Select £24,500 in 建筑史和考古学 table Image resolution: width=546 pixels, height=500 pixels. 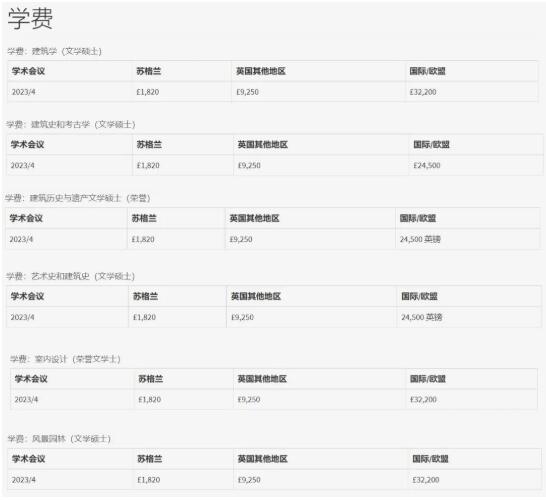[x=427, y=165]
